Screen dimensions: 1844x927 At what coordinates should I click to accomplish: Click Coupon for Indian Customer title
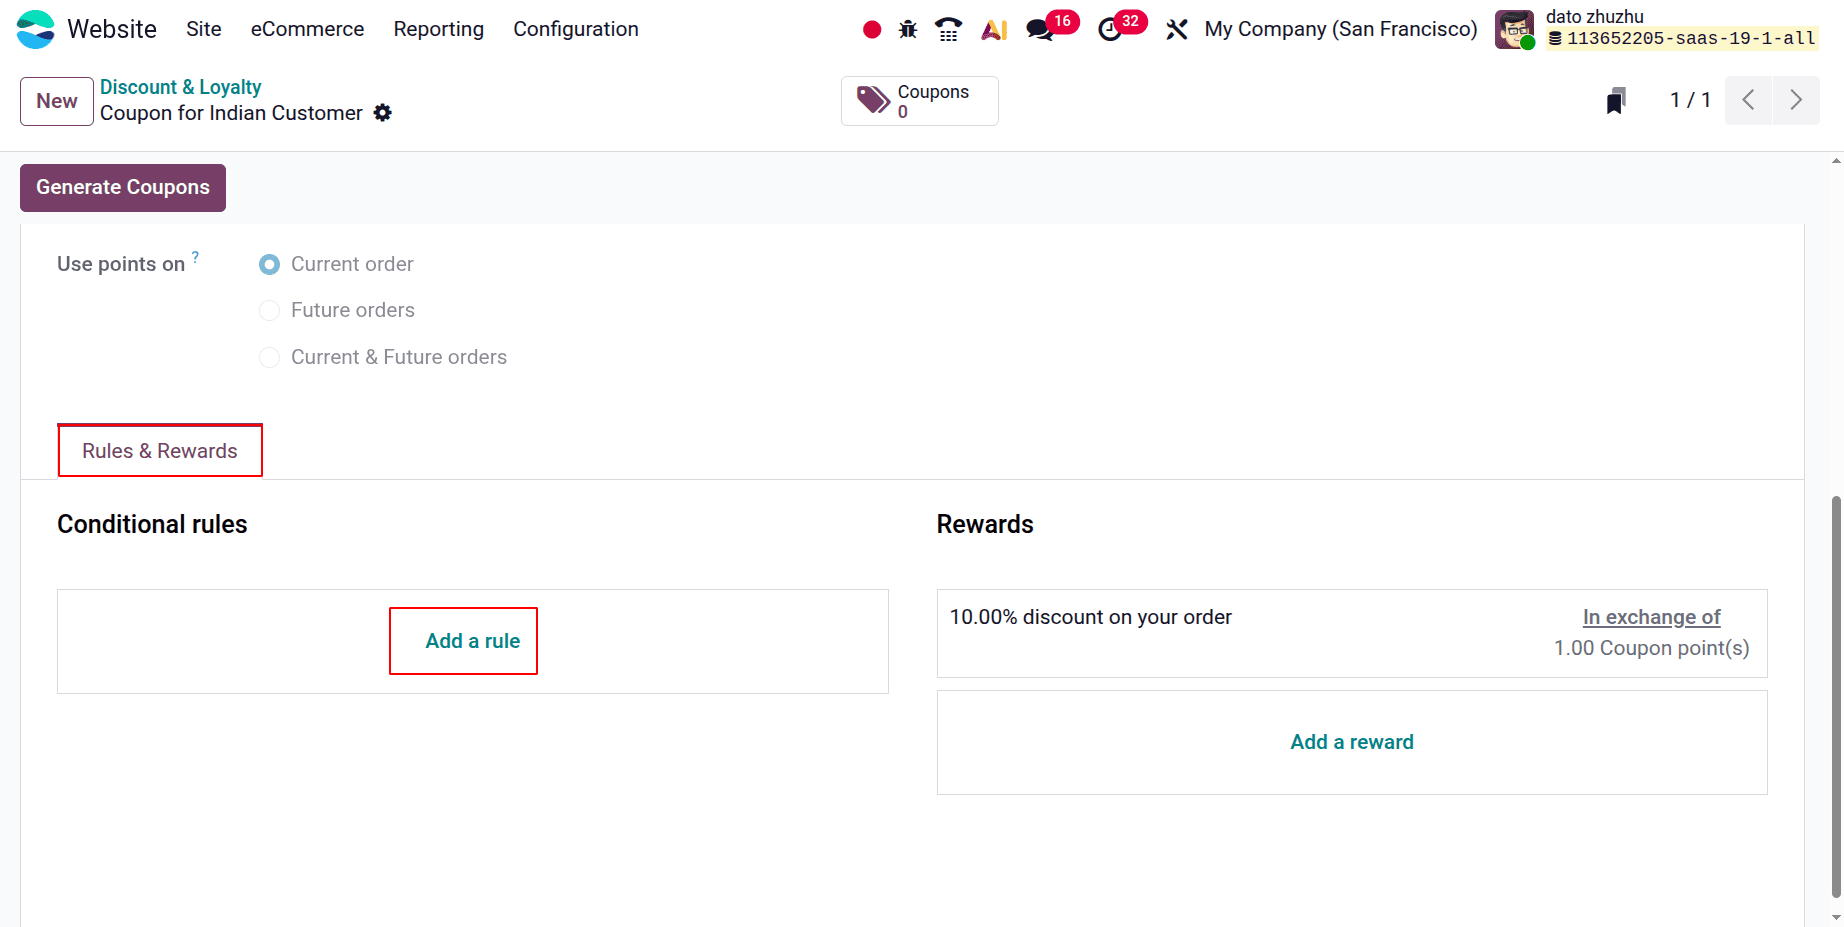coord(231,113)
